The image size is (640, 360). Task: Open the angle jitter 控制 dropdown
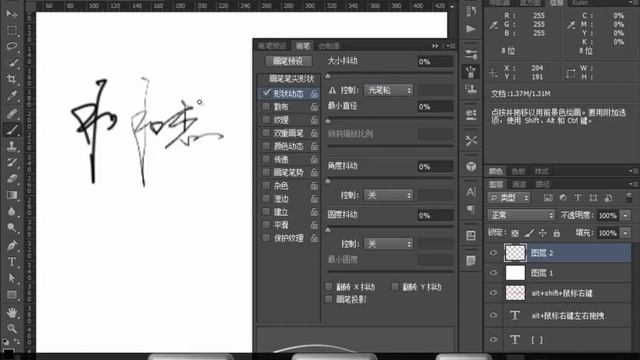coord(389,195)
